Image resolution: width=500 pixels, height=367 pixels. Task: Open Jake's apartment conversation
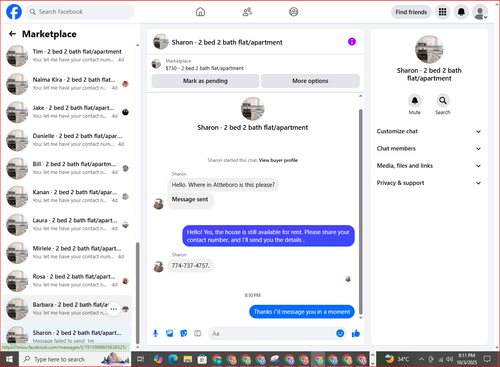(x=68, y=112)
